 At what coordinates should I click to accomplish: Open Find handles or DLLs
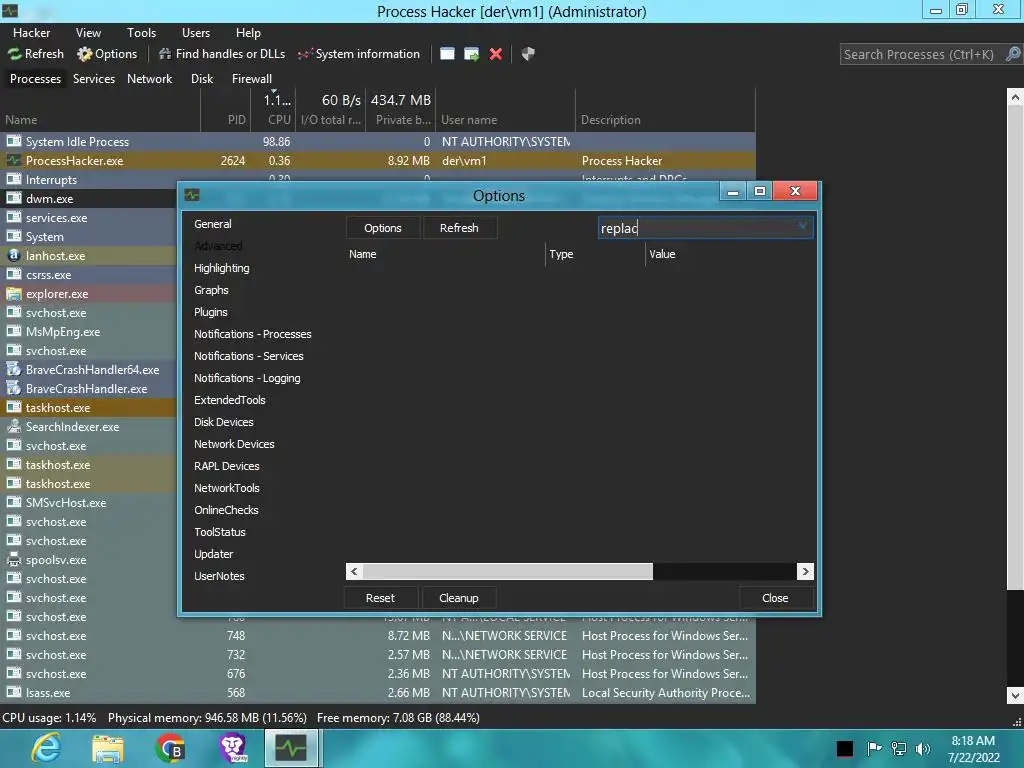tap(222, 54)
